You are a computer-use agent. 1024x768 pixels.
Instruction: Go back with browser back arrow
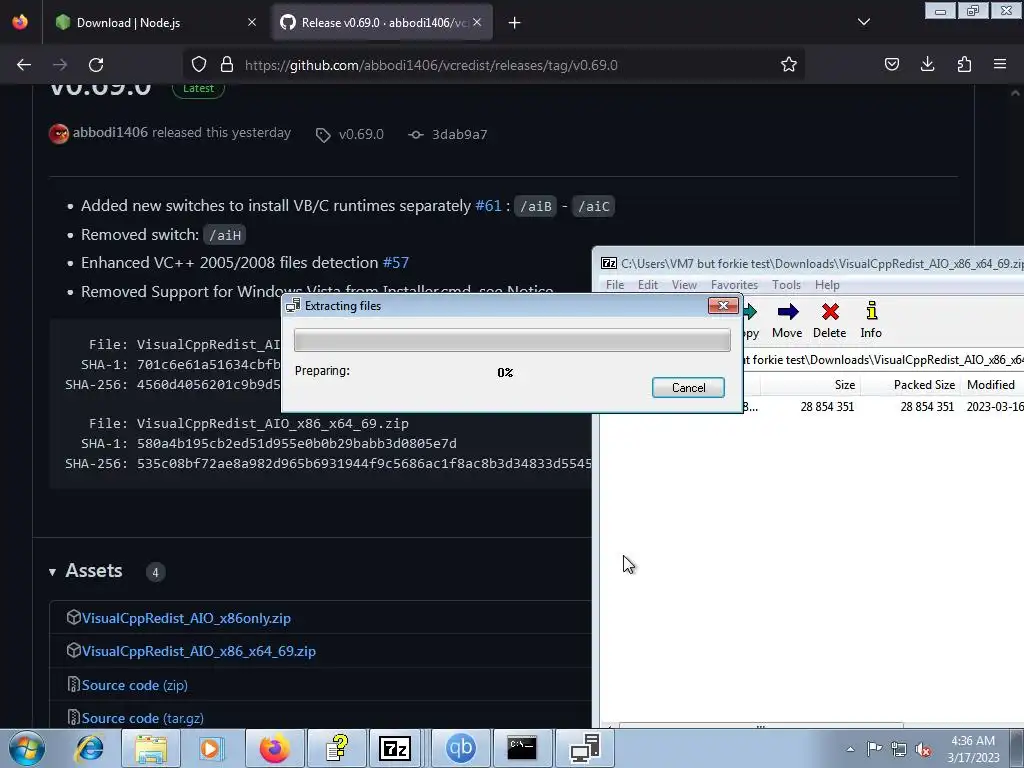tap(24, 65)
